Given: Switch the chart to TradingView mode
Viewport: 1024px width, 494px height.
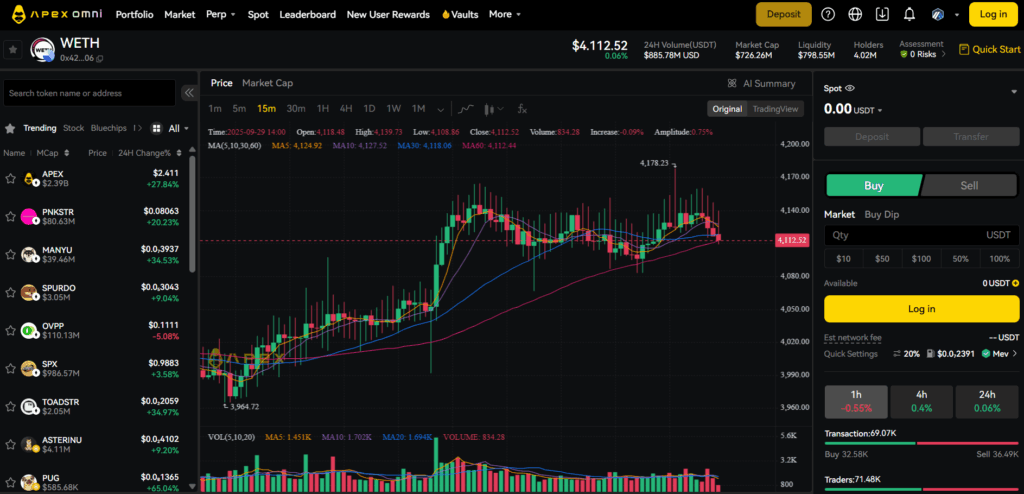Looking at the screenshot, I should pos(775,109).
